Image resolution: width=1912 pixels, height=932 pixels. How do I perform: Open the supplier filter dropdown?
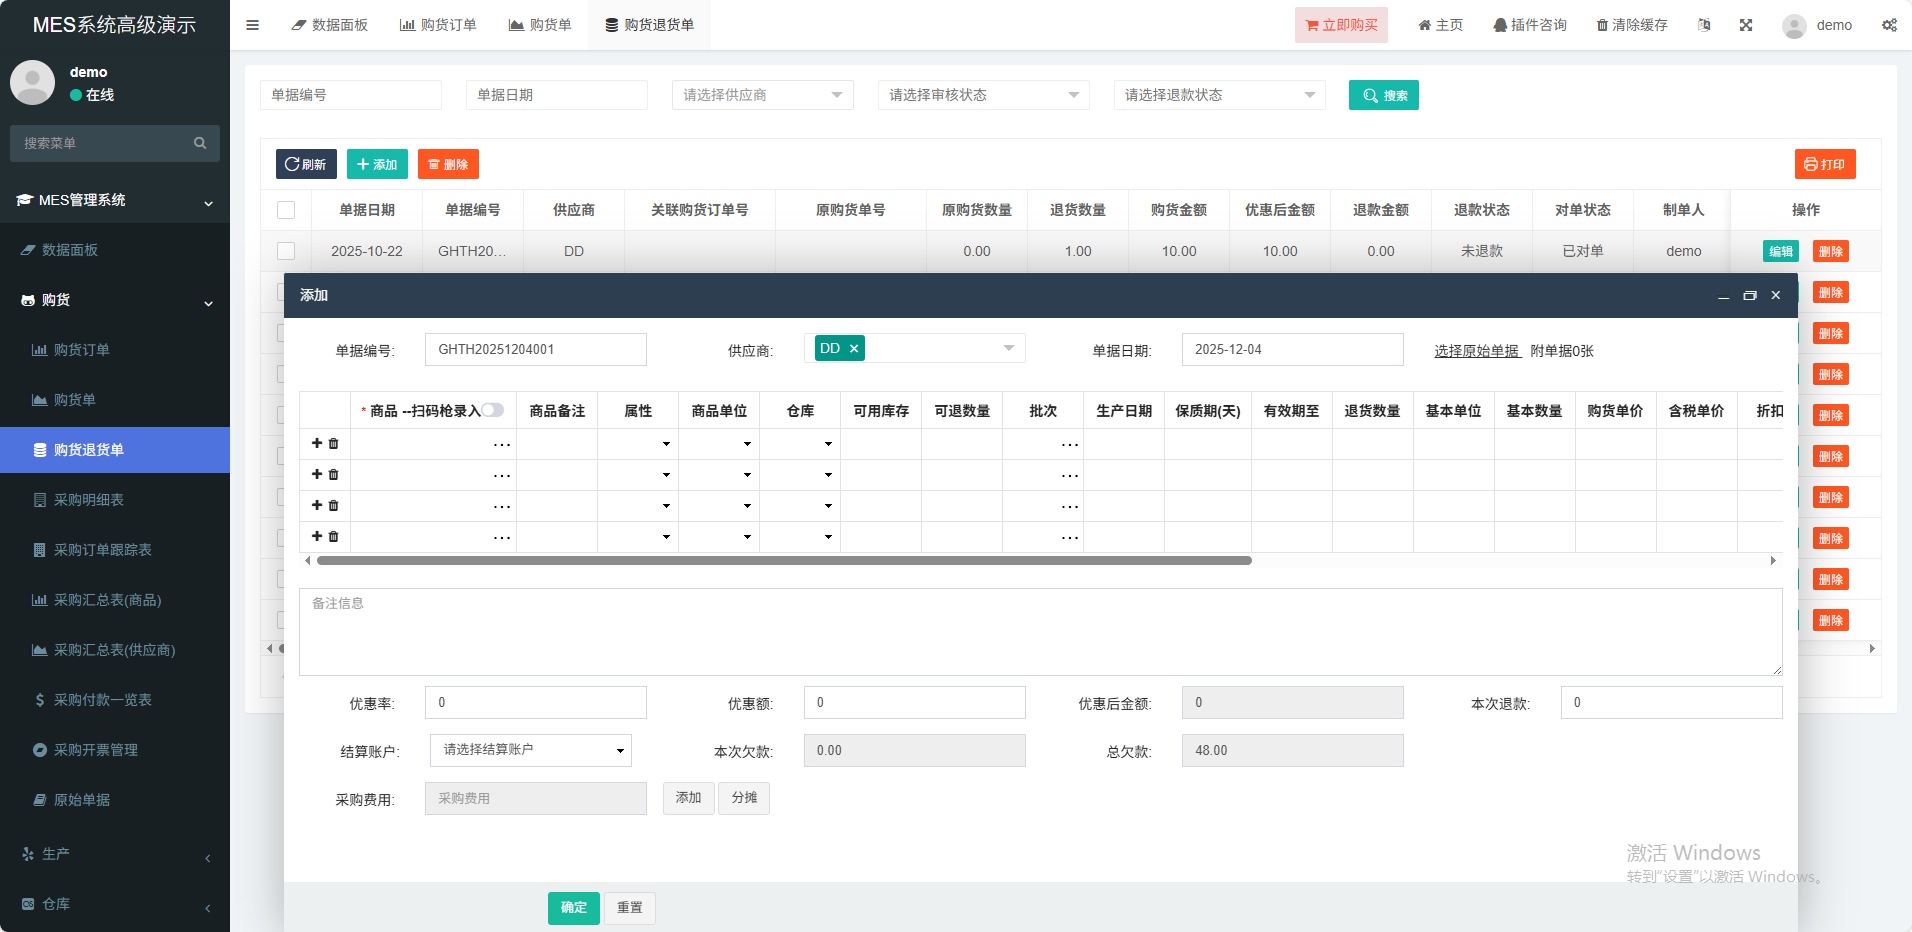(x=762, y=95)
